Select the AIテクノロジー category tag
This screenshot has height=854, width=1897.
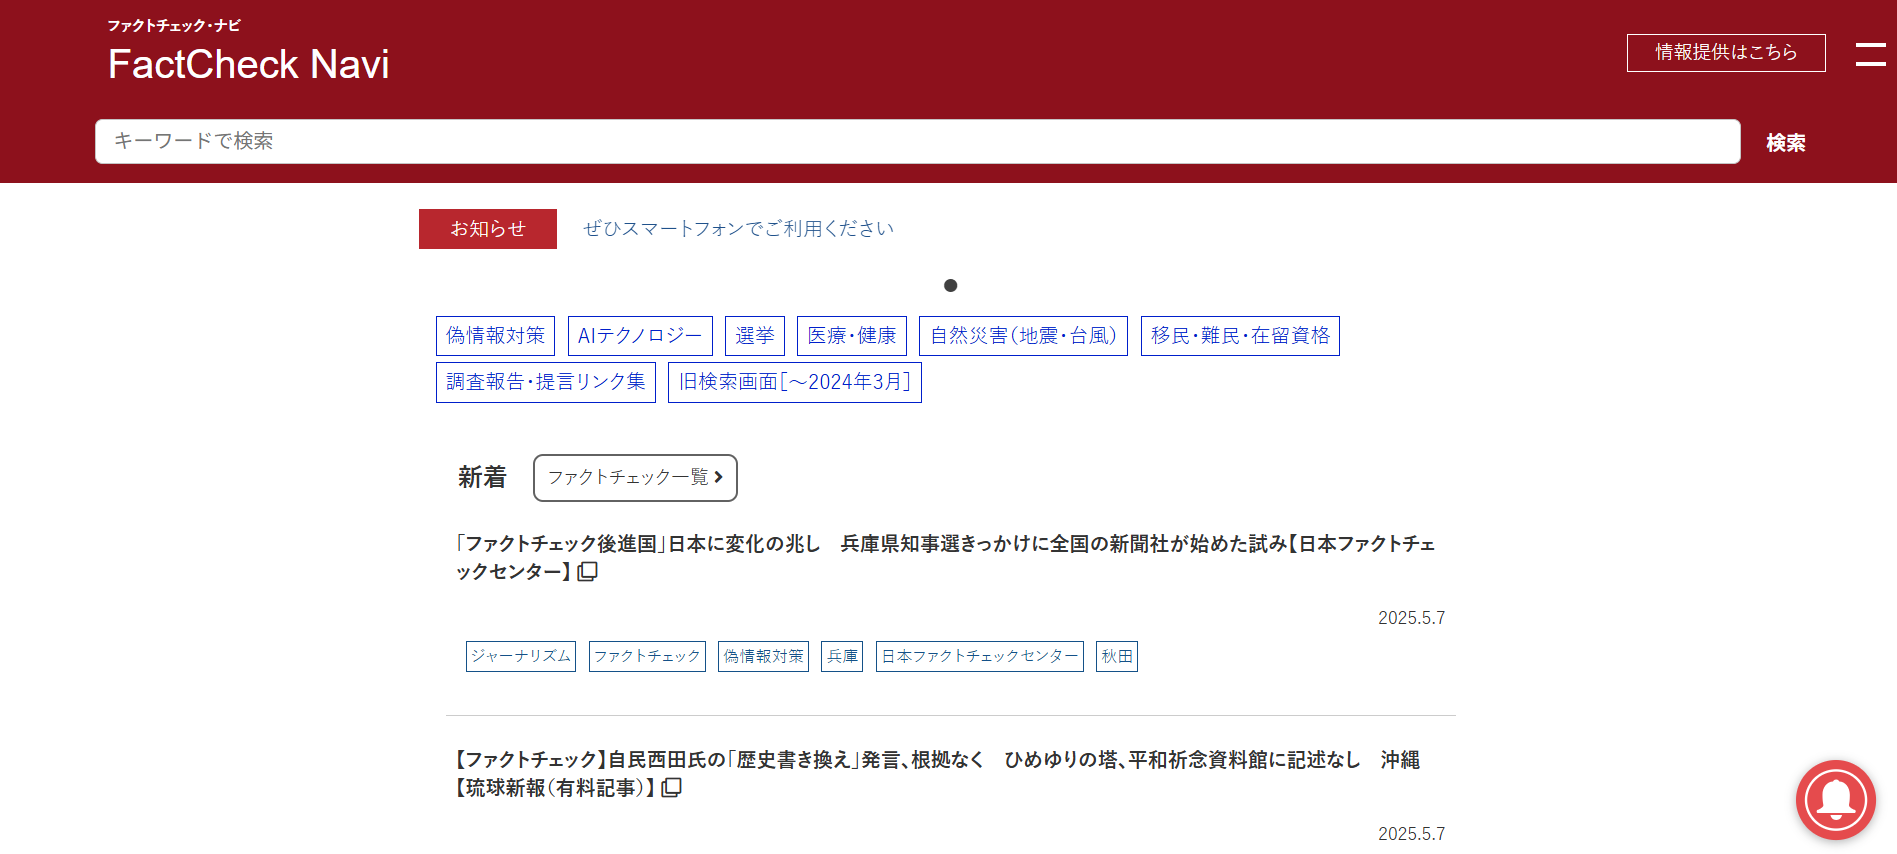(640, 336)
